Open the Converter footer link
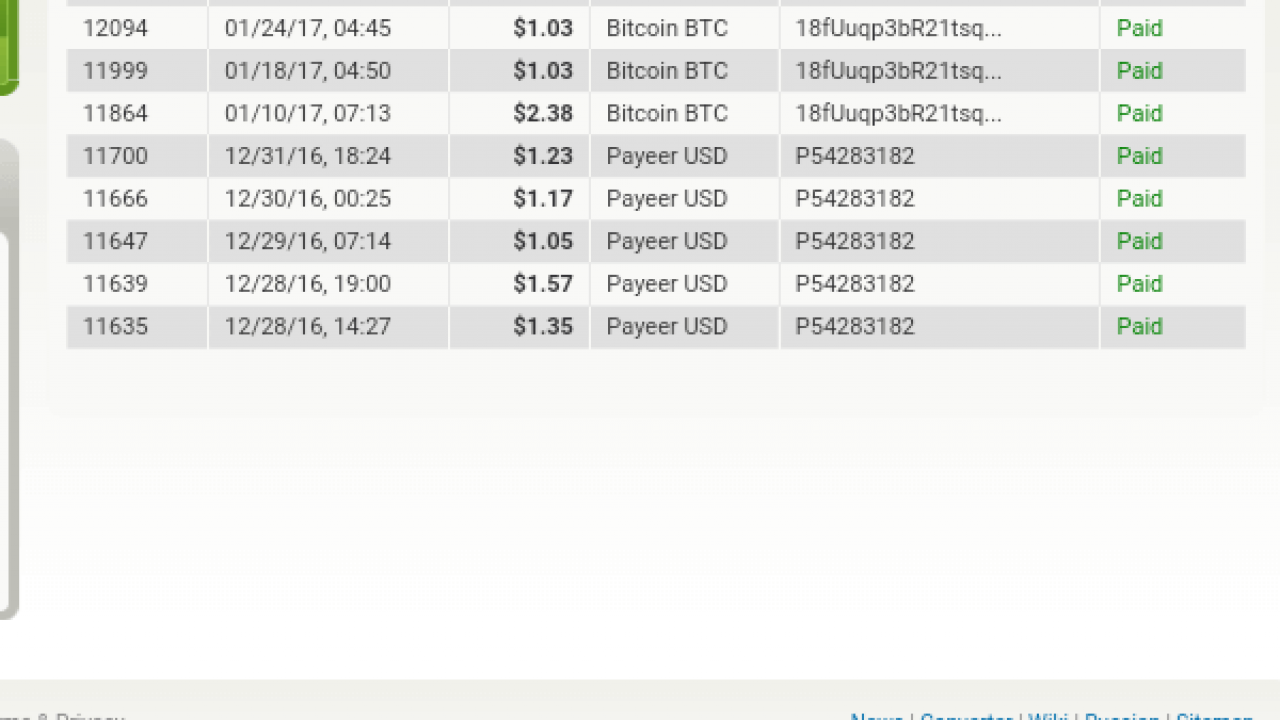This screenshot has width=1280, height=720. tap(966, 716)
